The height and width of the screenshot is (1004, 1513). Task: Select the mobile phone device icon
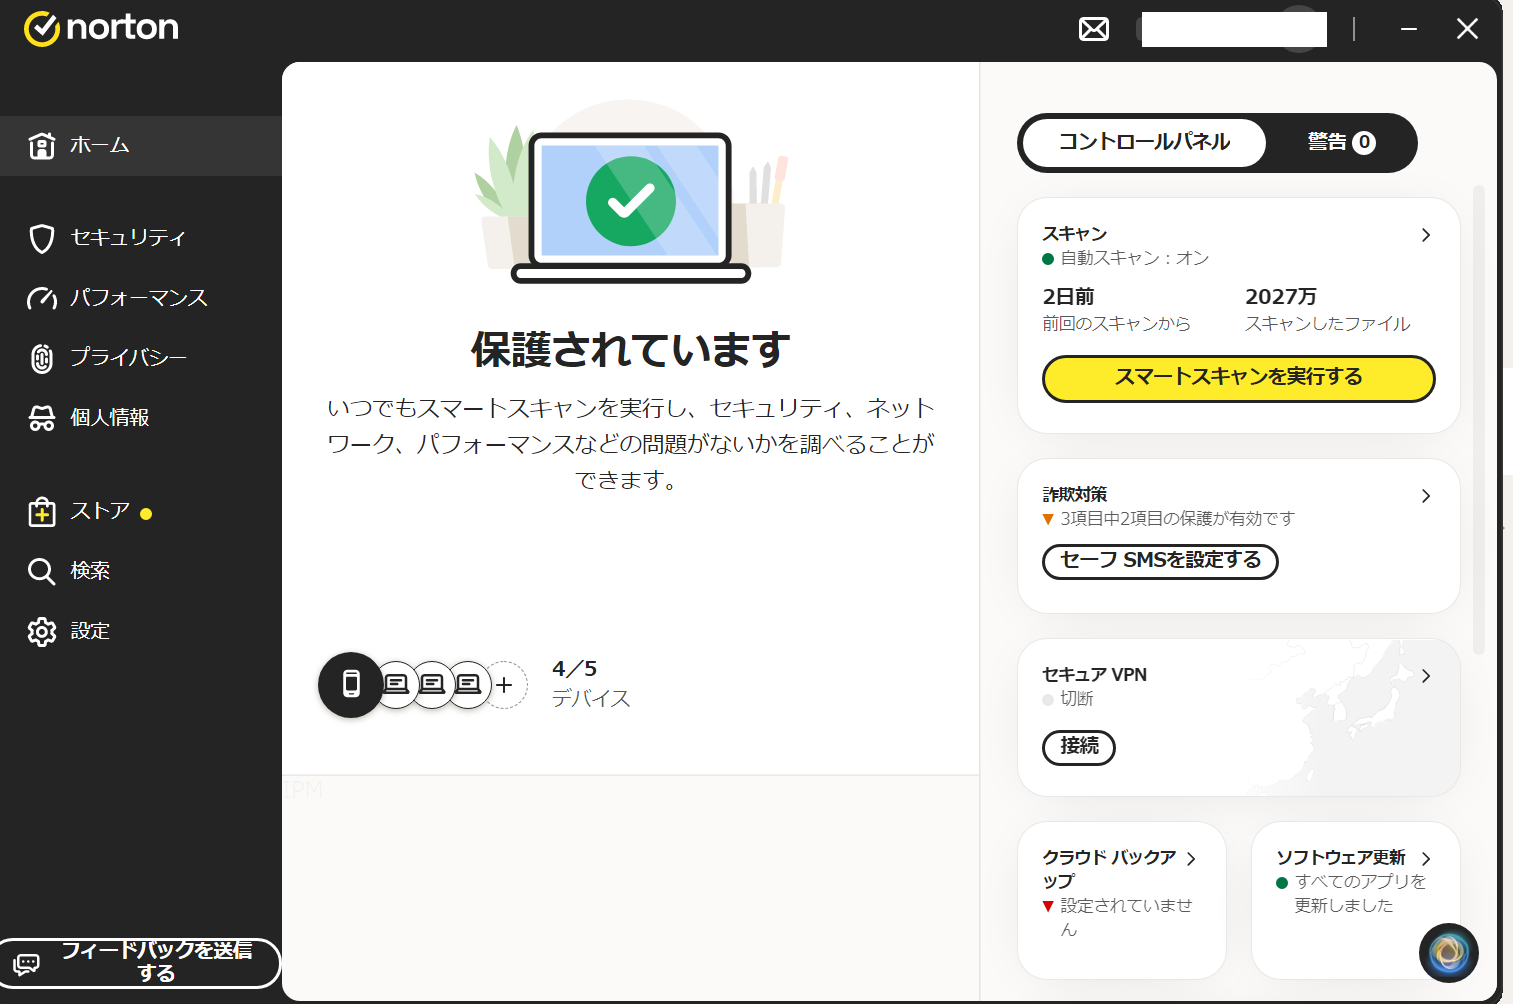pos(350,685)
